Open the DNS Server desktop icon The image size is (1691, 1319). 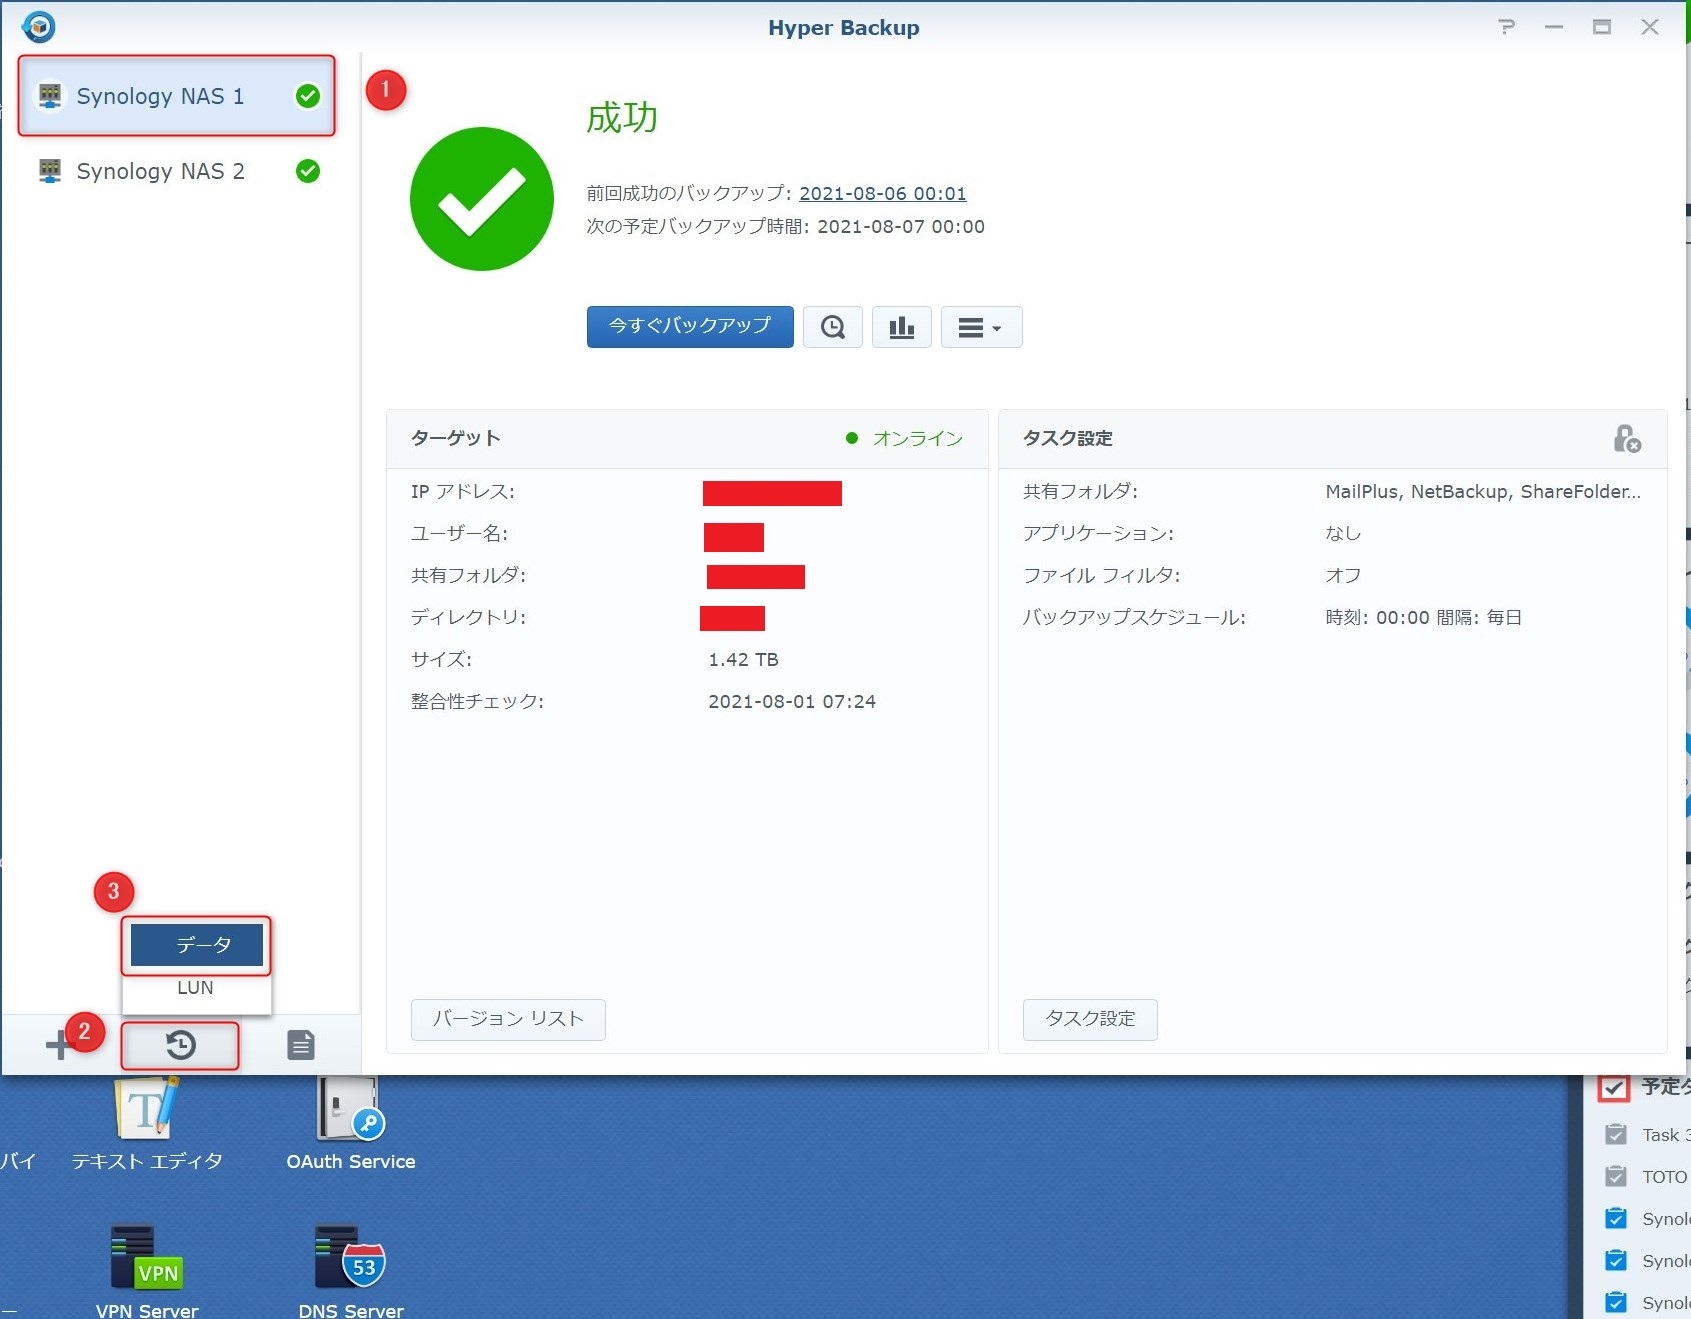point(350,1258)
